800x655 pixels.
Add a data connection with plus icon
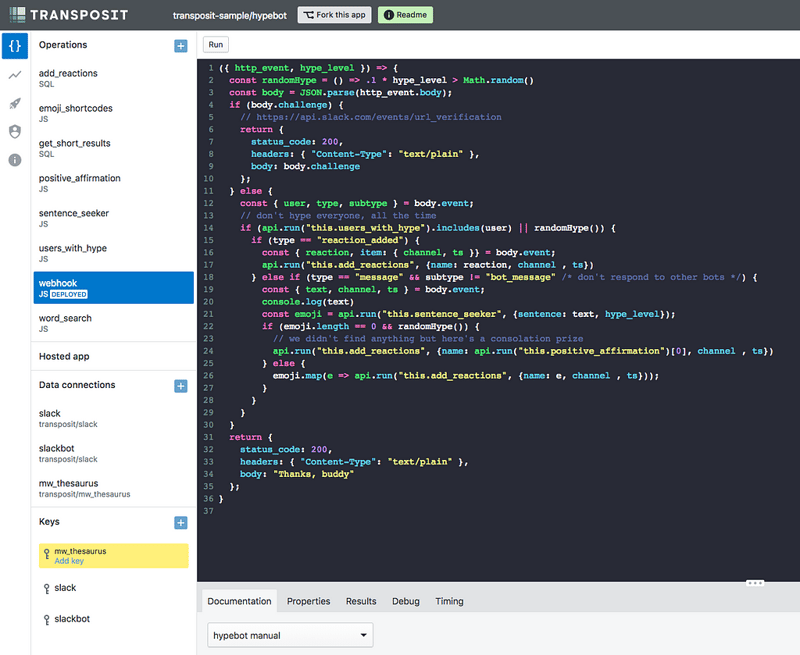point(181,386)
